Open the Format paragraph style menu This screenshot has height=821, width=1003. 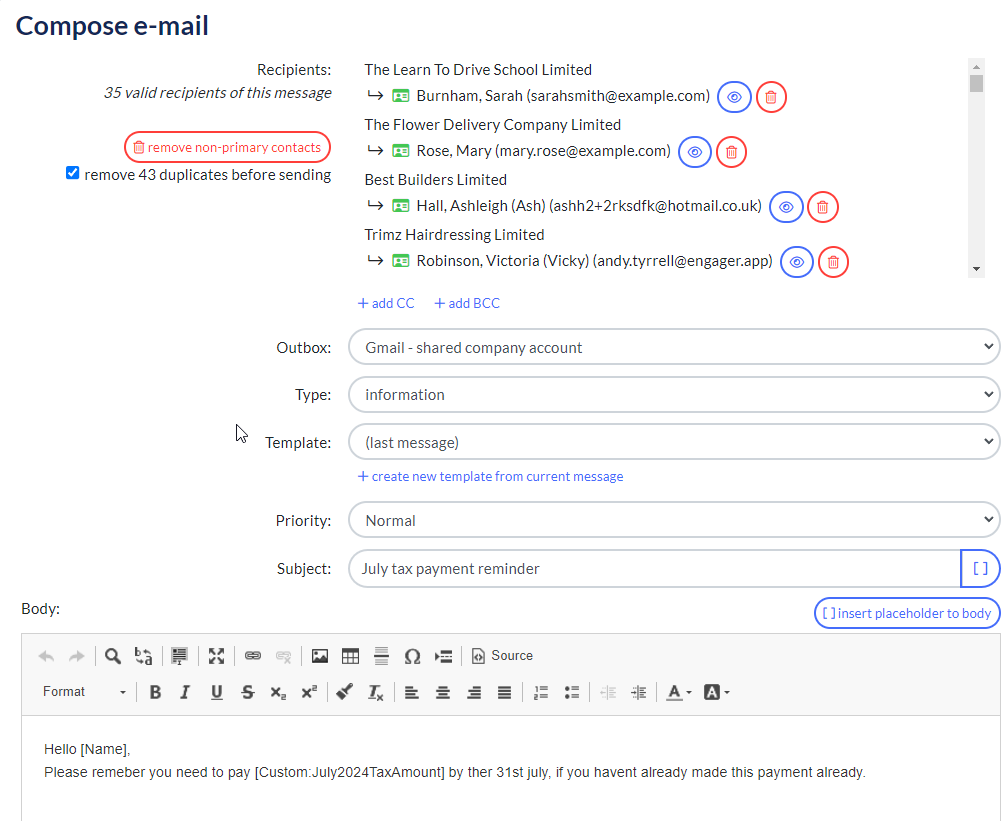click(x=84, y=692)
